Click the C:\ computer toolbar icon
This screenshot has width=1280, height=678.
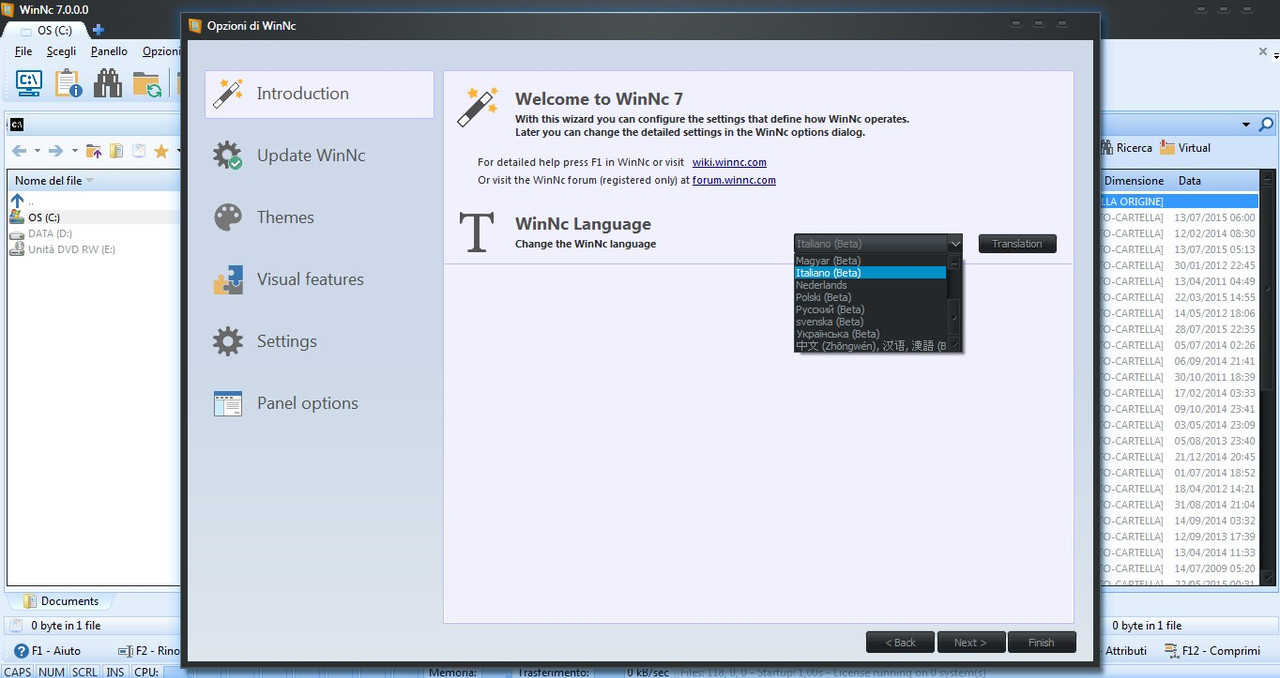(x=29, y=84)
